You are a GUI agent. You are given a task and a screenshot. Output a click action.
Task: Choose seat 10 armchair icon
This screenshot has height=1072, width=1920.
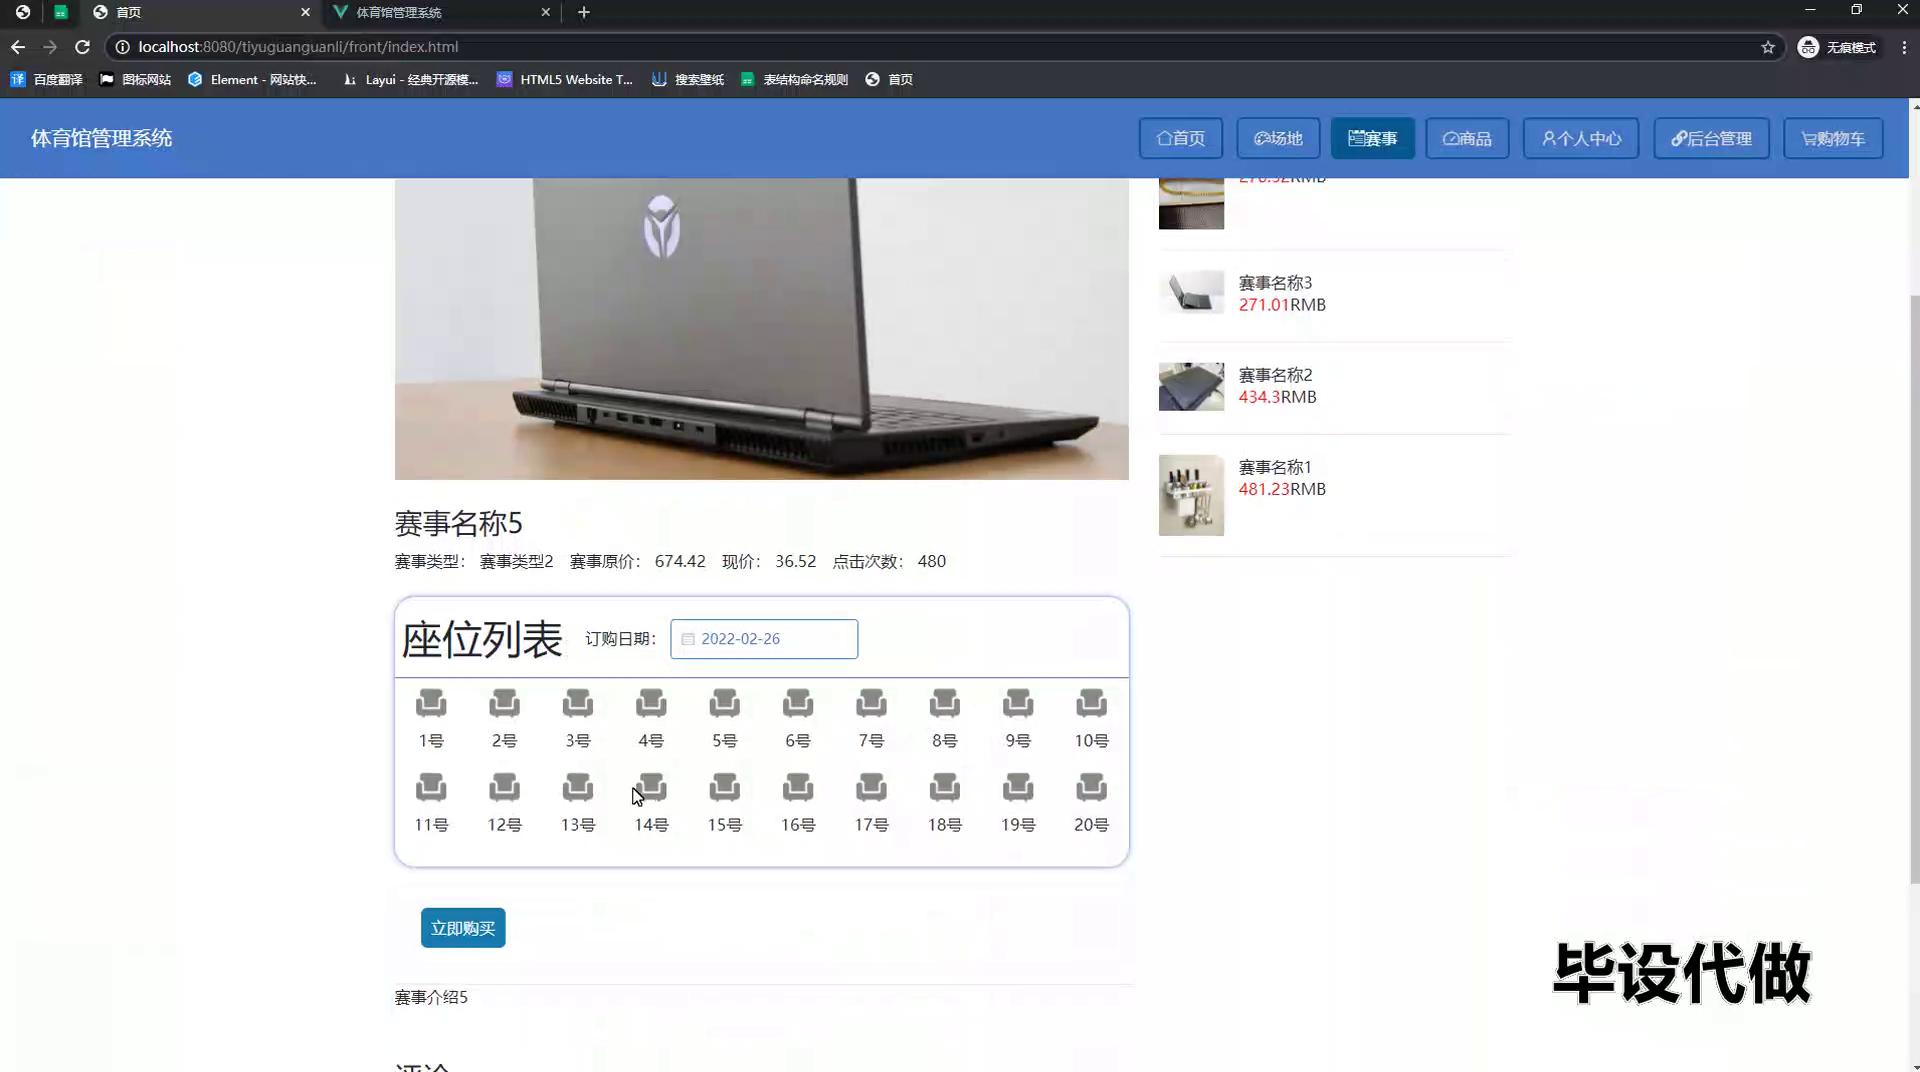pyautogui.click(x=1091, y=703)
